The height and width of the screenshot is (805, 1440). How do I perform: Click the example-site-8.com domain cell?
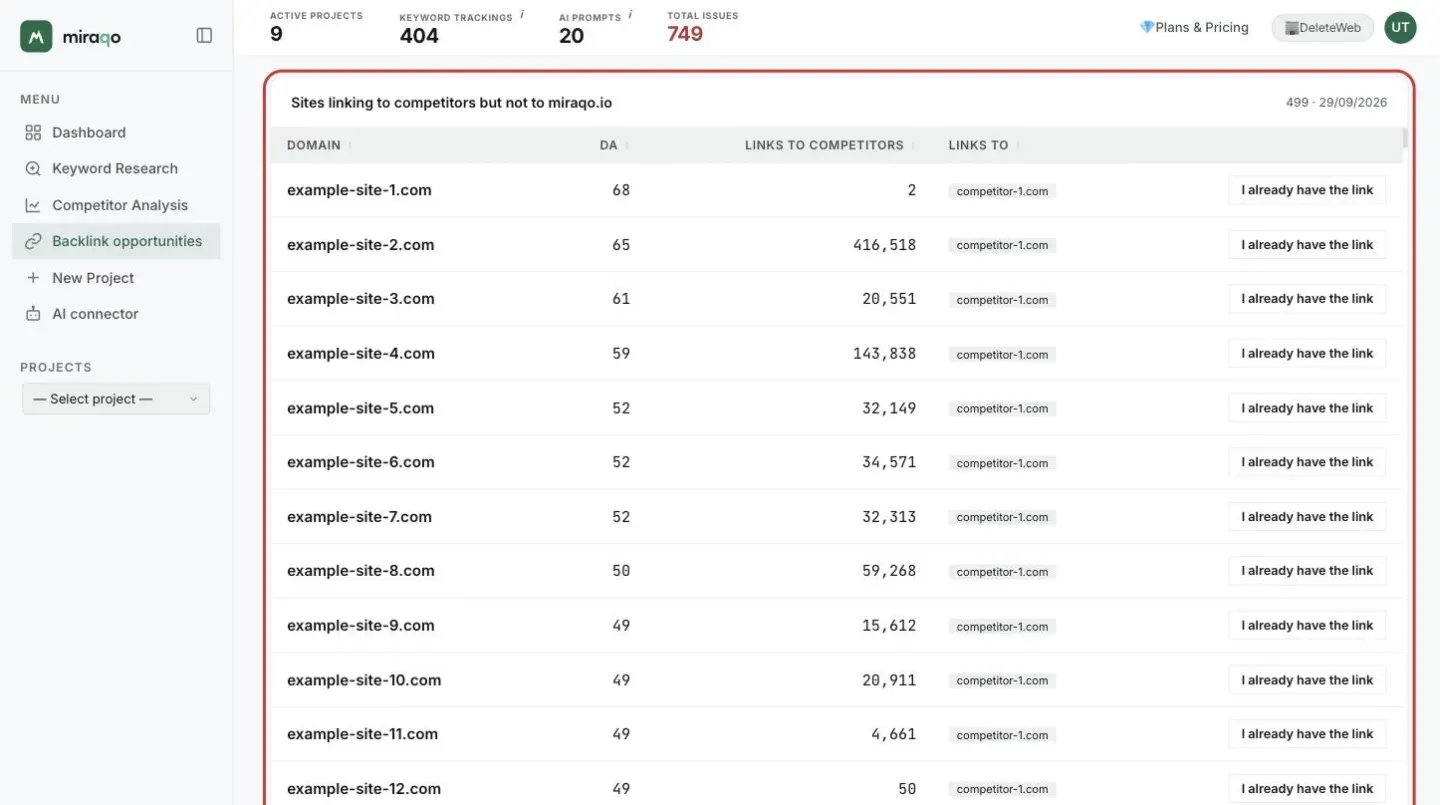pyautogui.click(x=361, y=571)
